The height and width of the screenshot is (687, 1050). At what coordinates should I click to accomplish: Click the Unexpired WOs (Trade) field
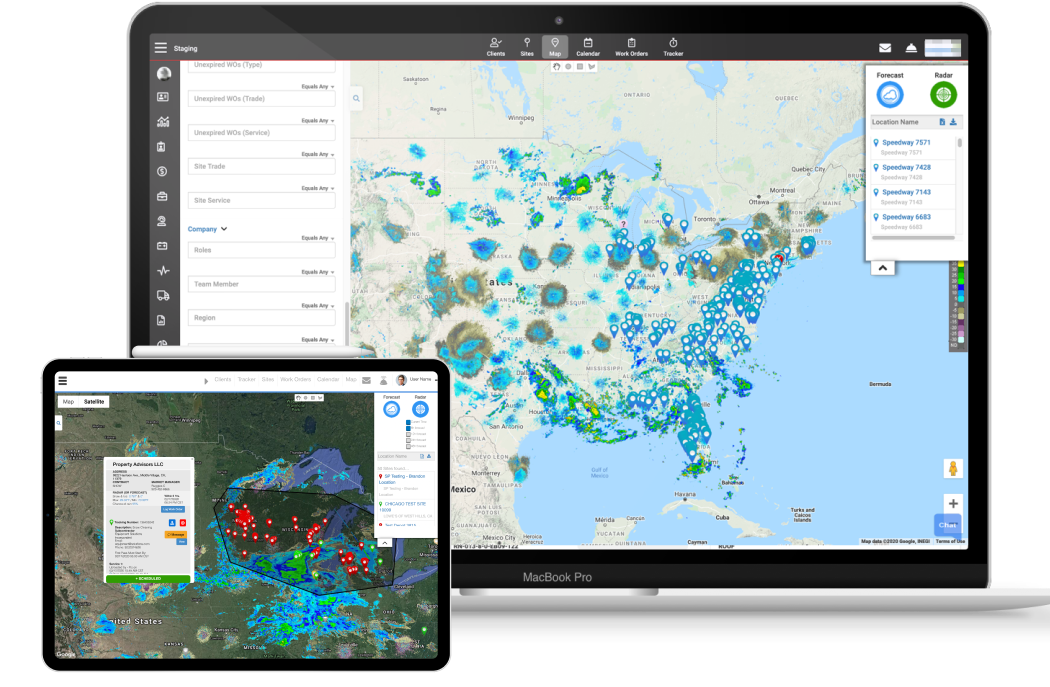pos(261,99)
